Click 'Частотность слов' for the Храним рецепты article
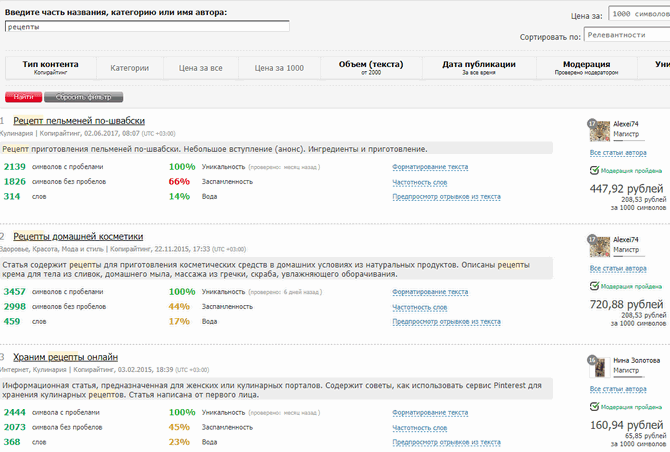This screenshot has width=670, height=452. point(420,428)
